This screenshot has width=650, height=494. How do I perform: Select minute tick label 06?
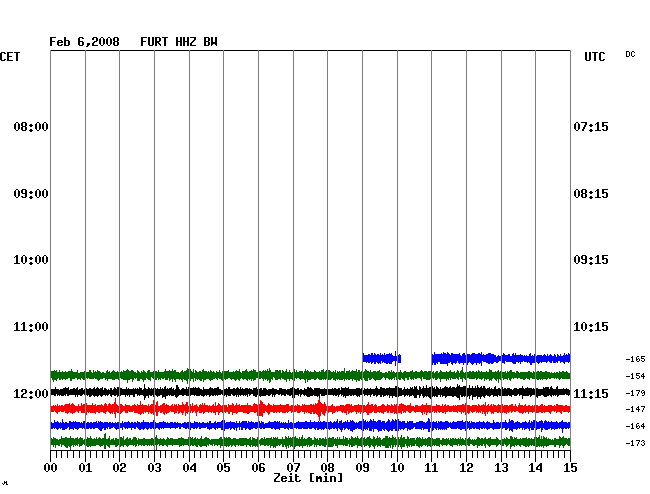tap(258, 468)
